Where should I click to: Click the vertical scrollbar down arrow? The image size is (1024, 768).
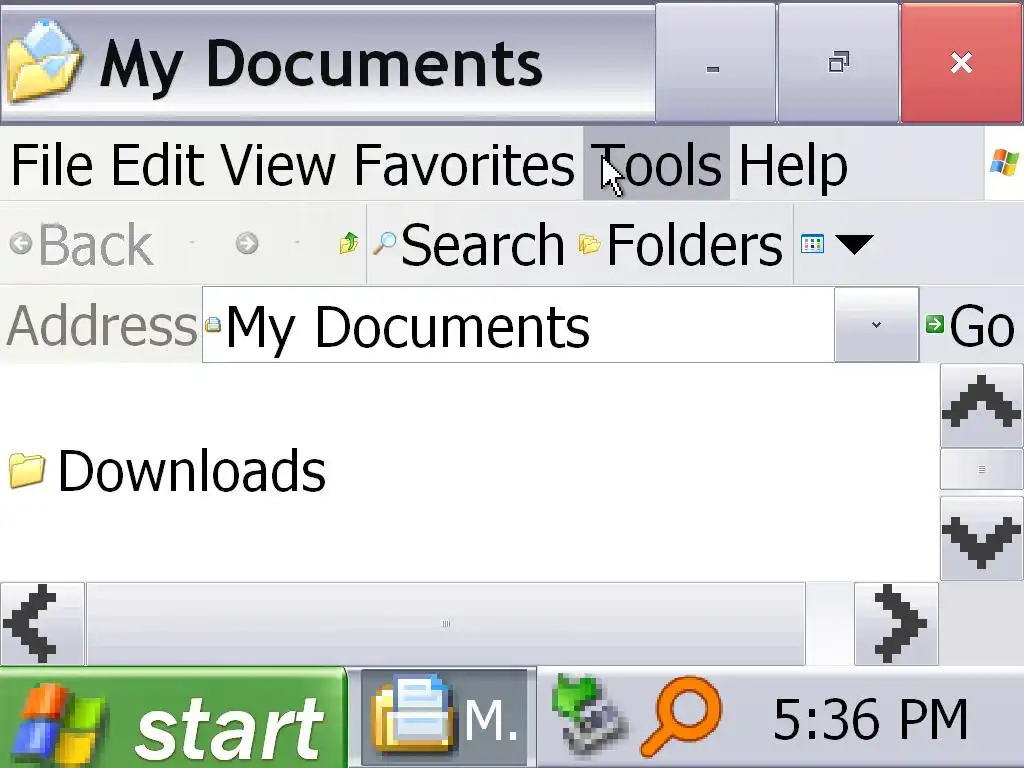click(x=981, y=538)
